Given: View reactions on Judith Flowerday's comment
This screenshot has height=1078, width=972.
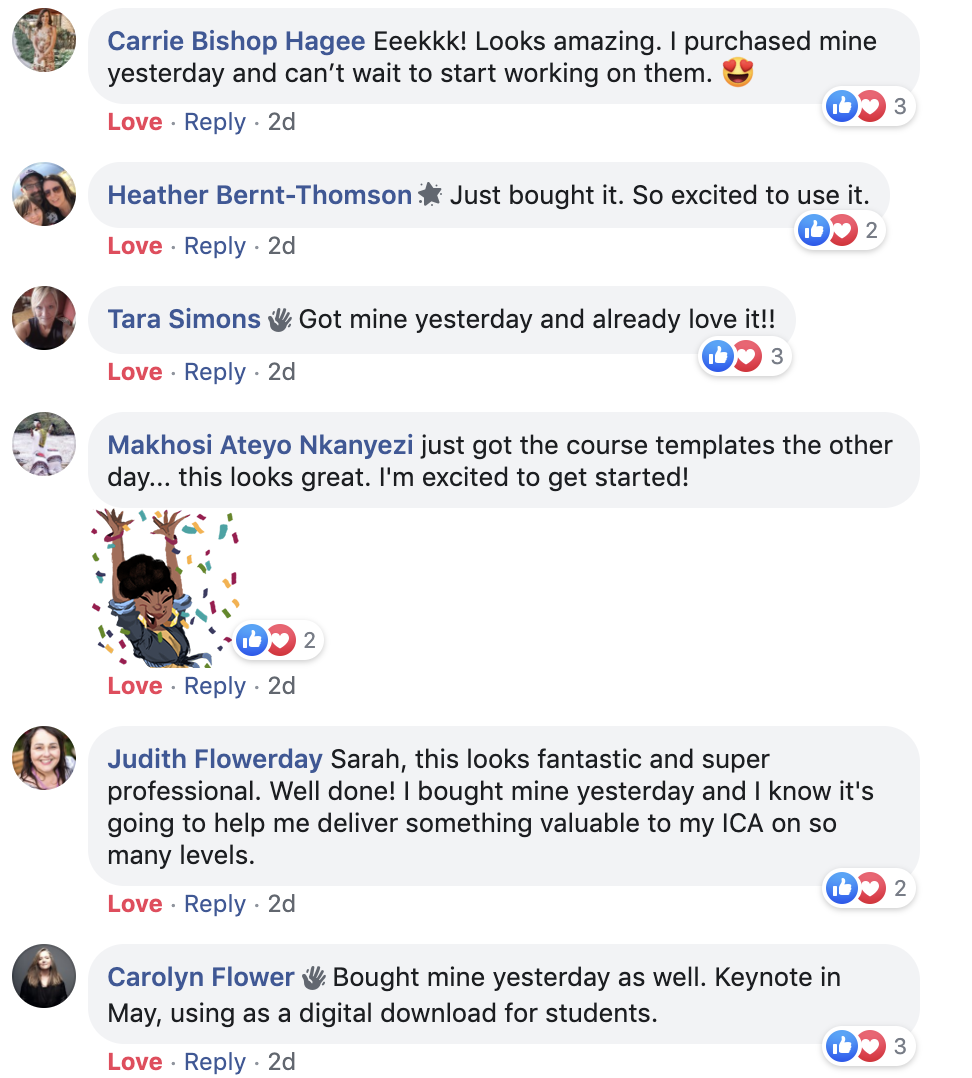Looking at the screenshot, I should coord(869,887).
